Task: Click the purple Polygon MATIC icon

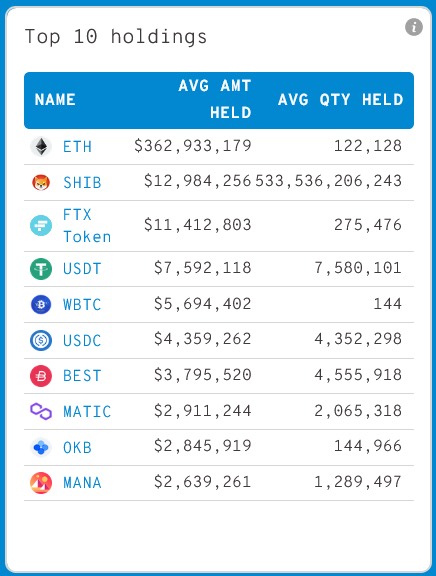Action: (x=41, y=411)
